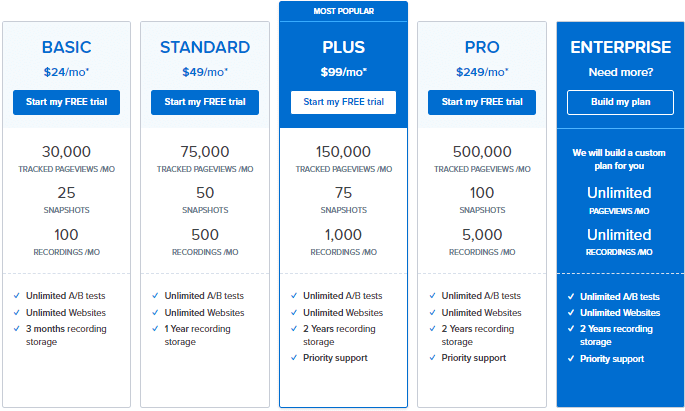Start the free trial for Plus plan
Image resolution: width=685 pixels, height=411 pixels.
[343, 102]
